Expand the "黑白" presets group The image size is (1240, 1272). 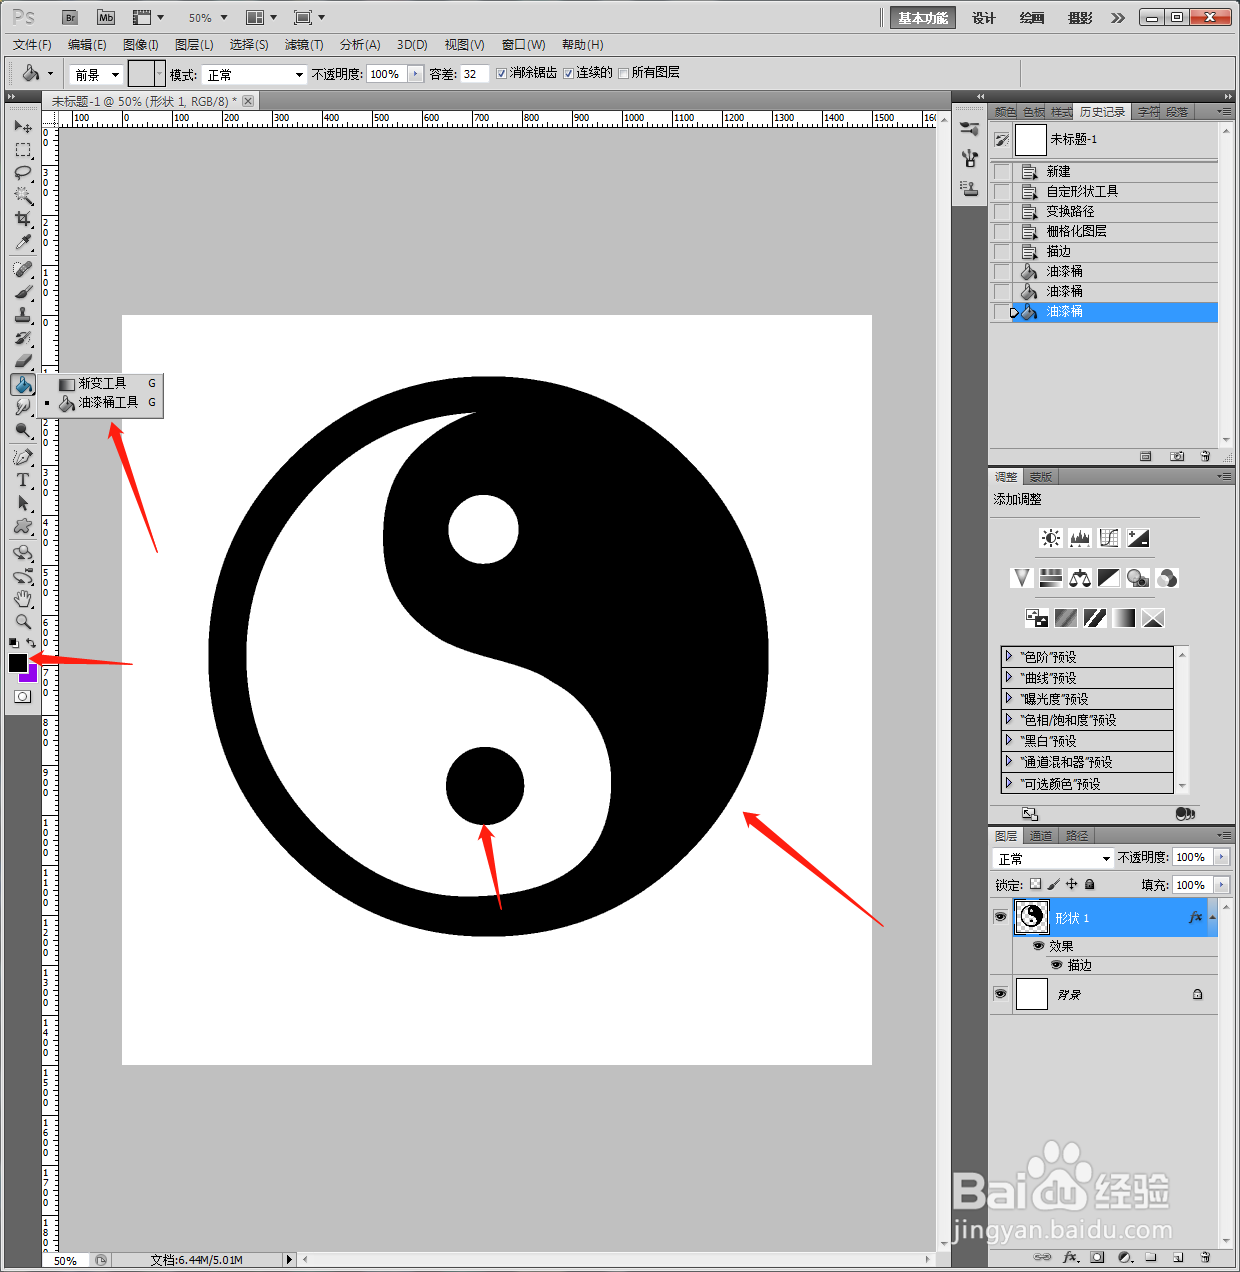tap(1008, 740)
